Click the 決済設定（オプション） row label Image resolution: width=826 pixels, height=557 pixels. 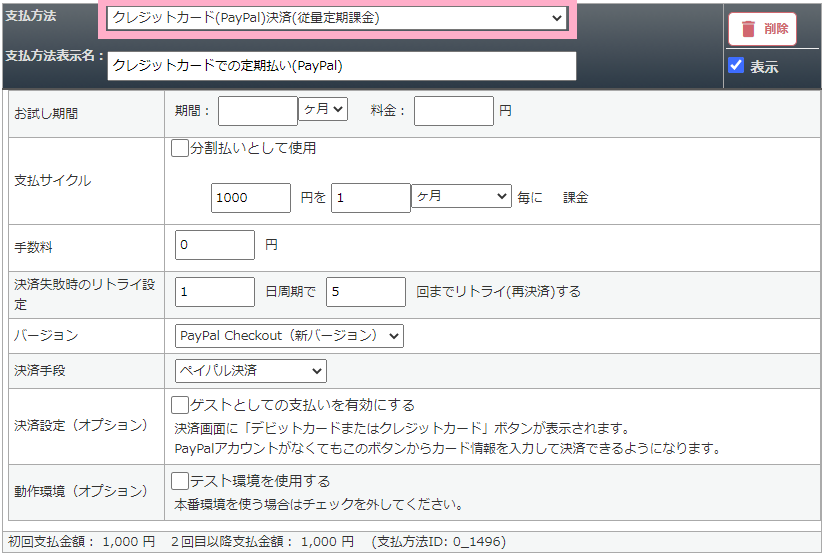coord(81,426)
